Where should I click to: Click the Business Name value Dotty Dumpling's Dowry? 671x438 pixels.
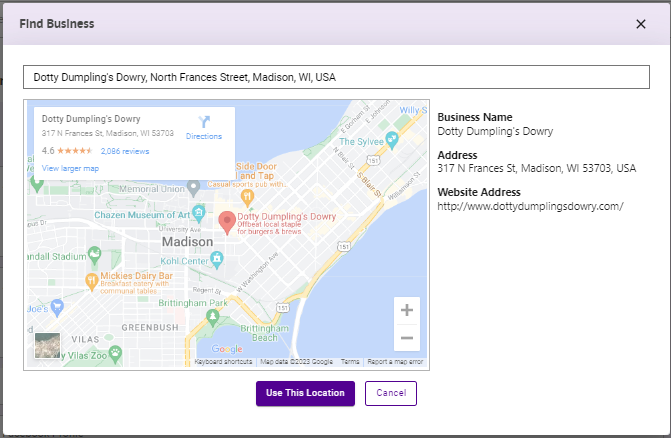pos(495,131)
